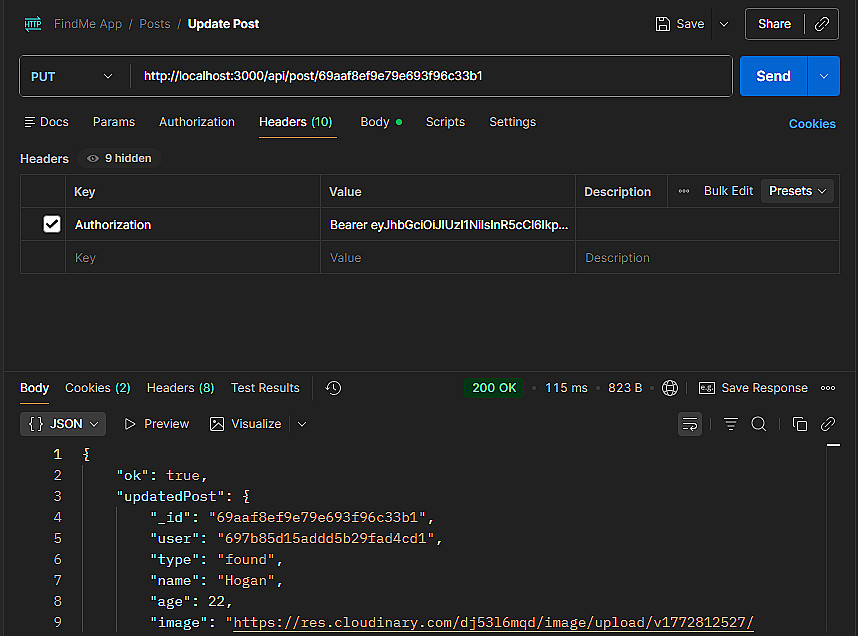Toggle word wrap icon in response toolbar
The image size is (858, 636).
(690, 424)
